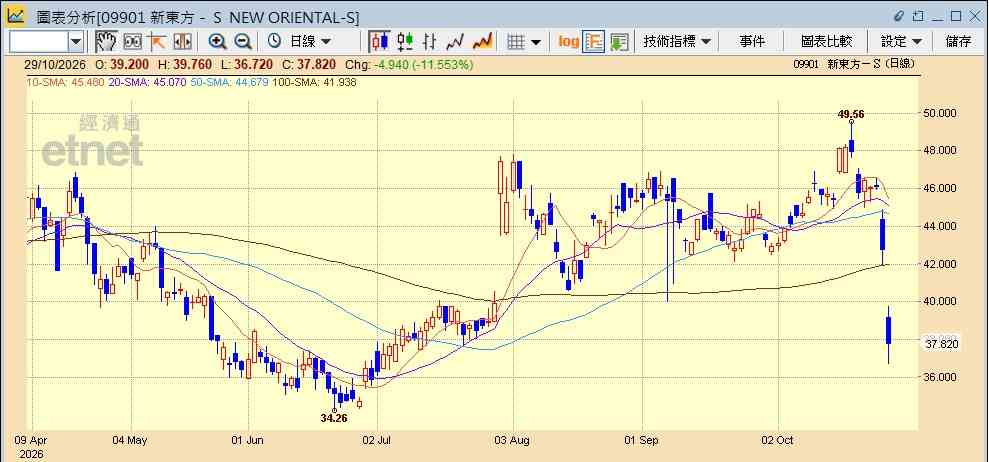Click the 37.820 current price tag
Image resolution: width=989 pixels, height=462 pixels.
(940, 344)
